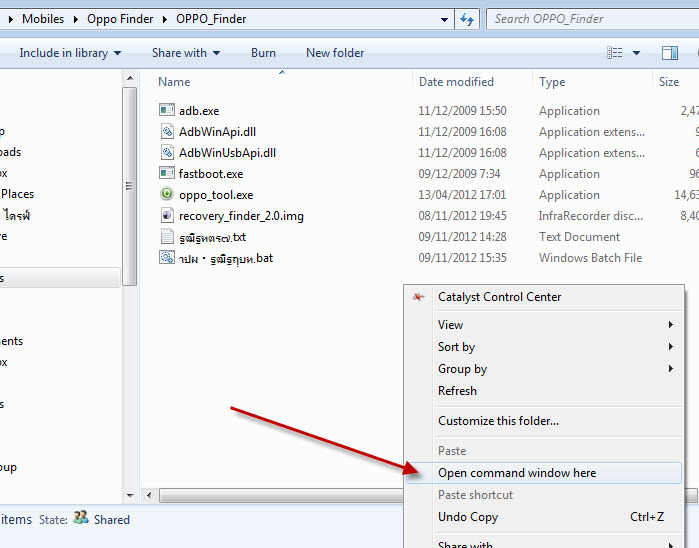The height and width of the screenshot is (548, 699).
Task: Click the adb.exe file icon
Action: [x=167, y=110]
